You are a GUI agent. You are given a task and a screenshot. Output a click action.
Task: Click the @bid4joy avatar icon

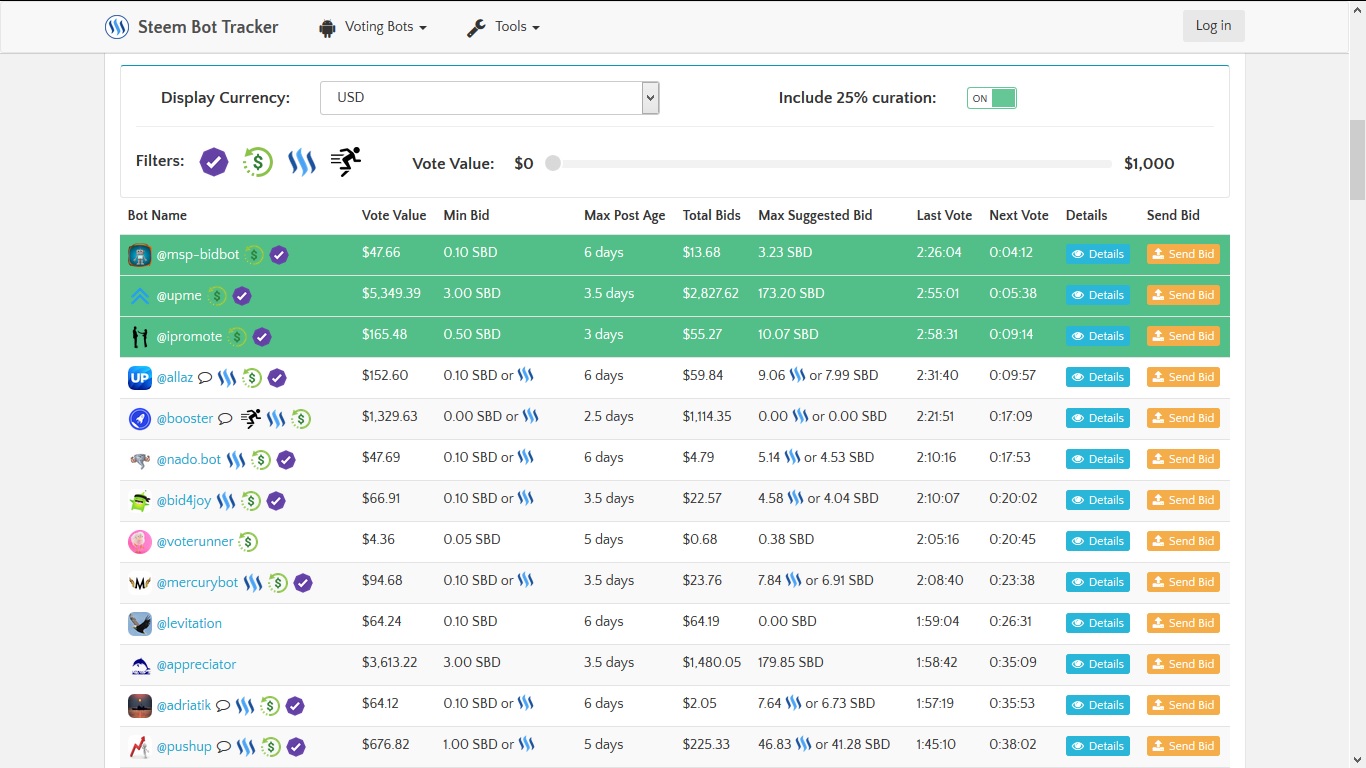tap(140, 501)
